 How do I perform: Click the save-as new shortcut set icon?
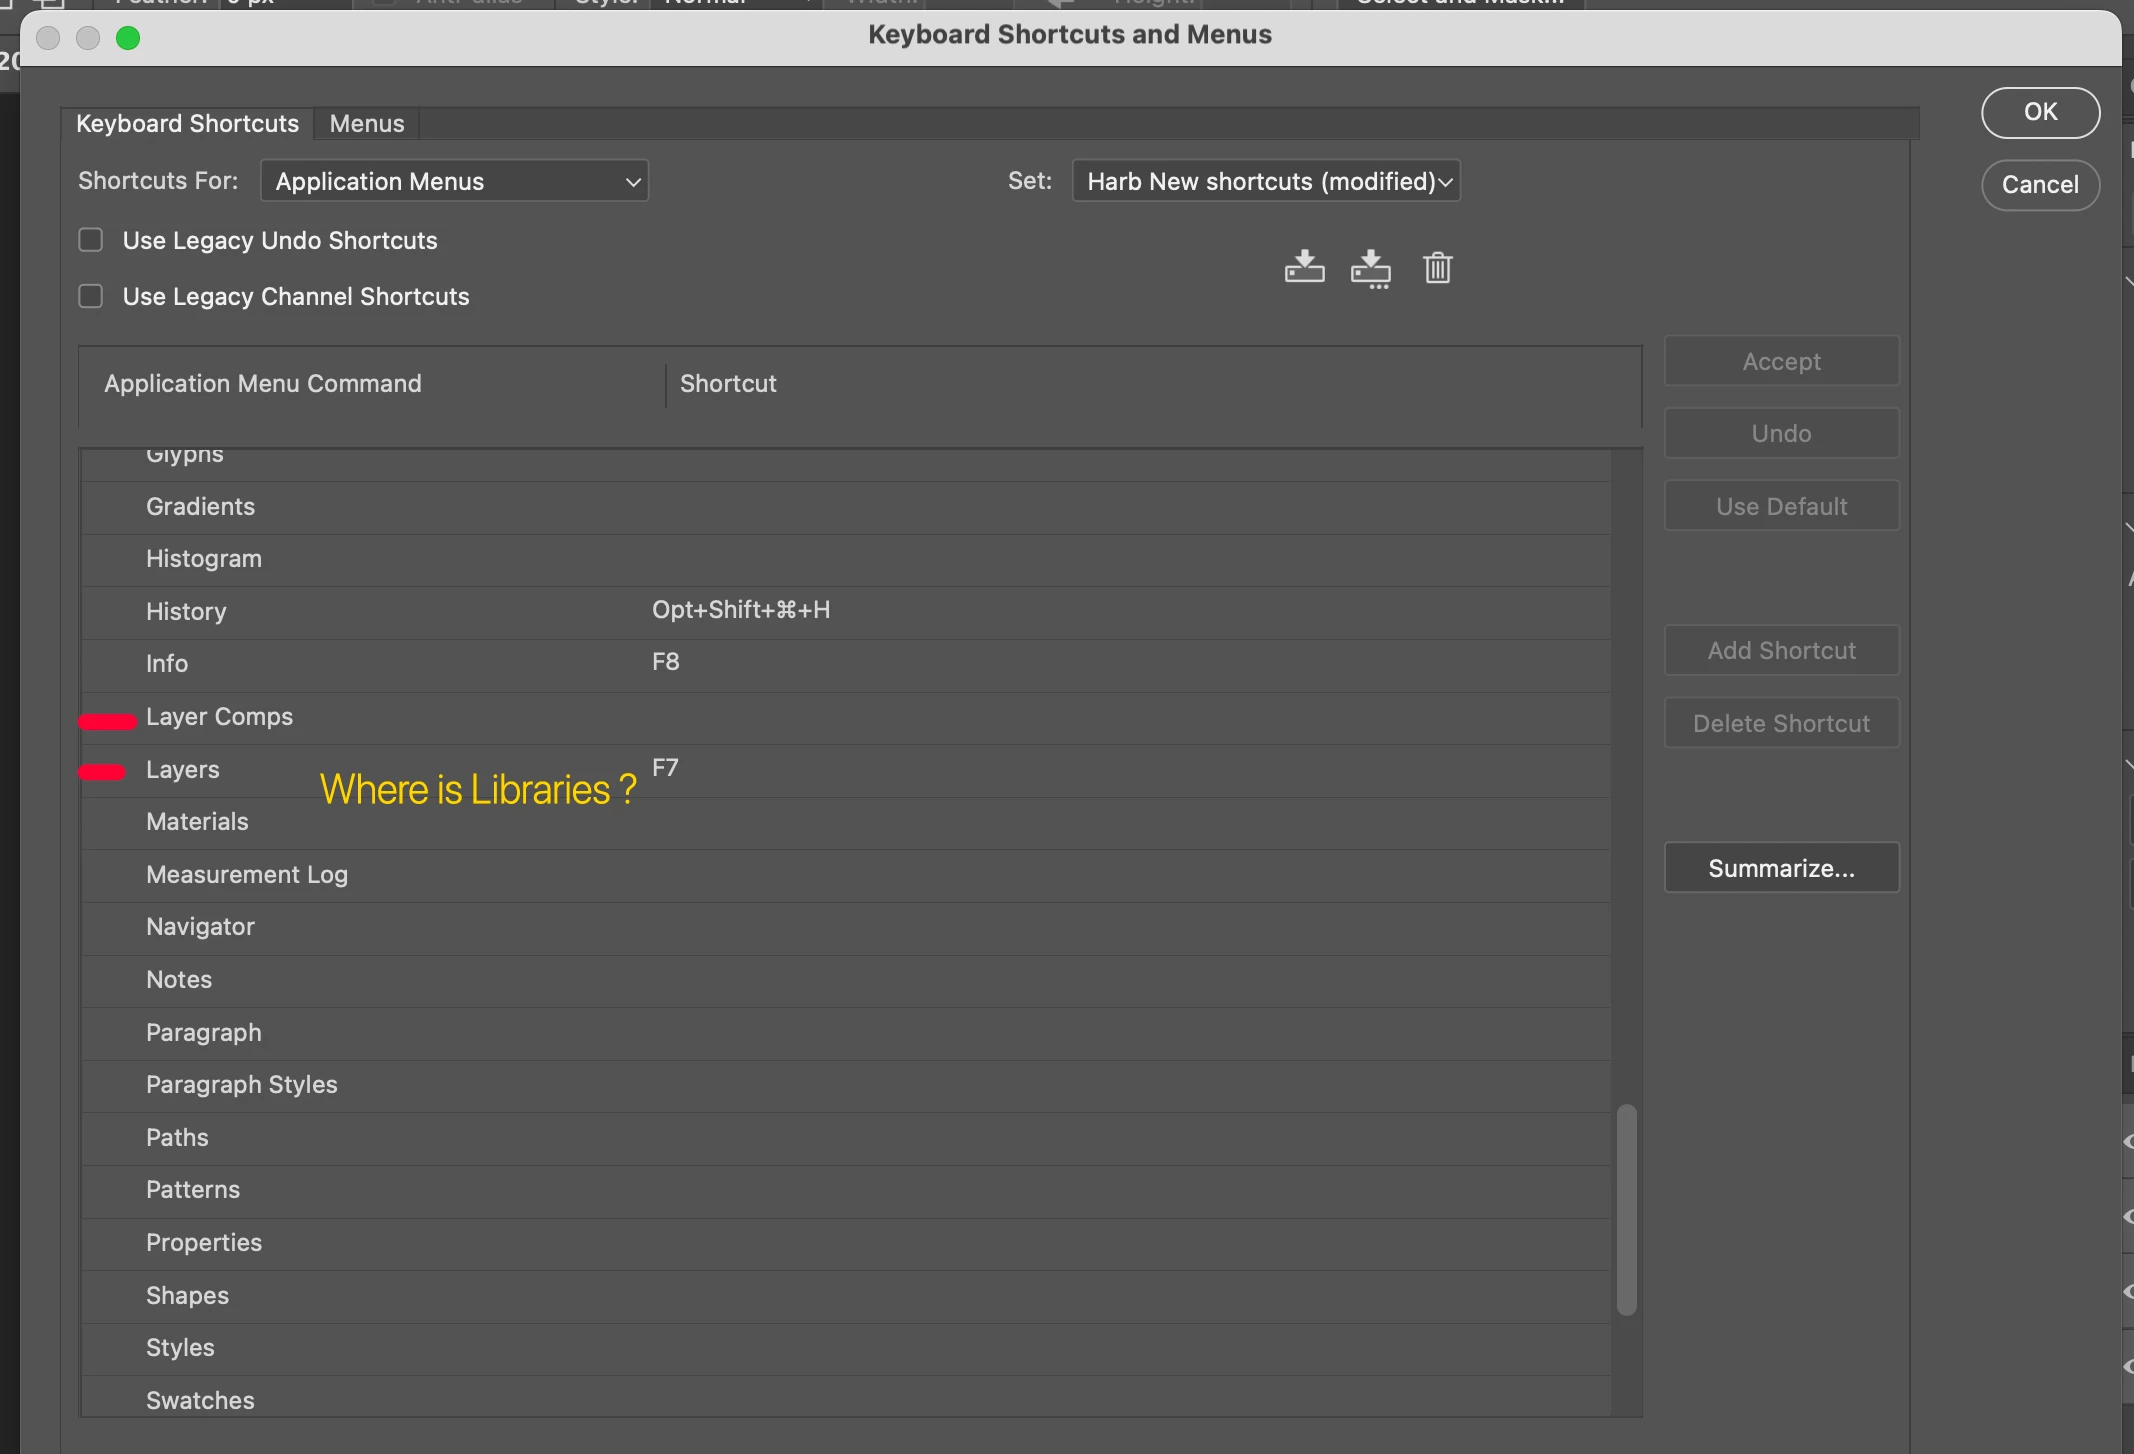pos(1370,268)
